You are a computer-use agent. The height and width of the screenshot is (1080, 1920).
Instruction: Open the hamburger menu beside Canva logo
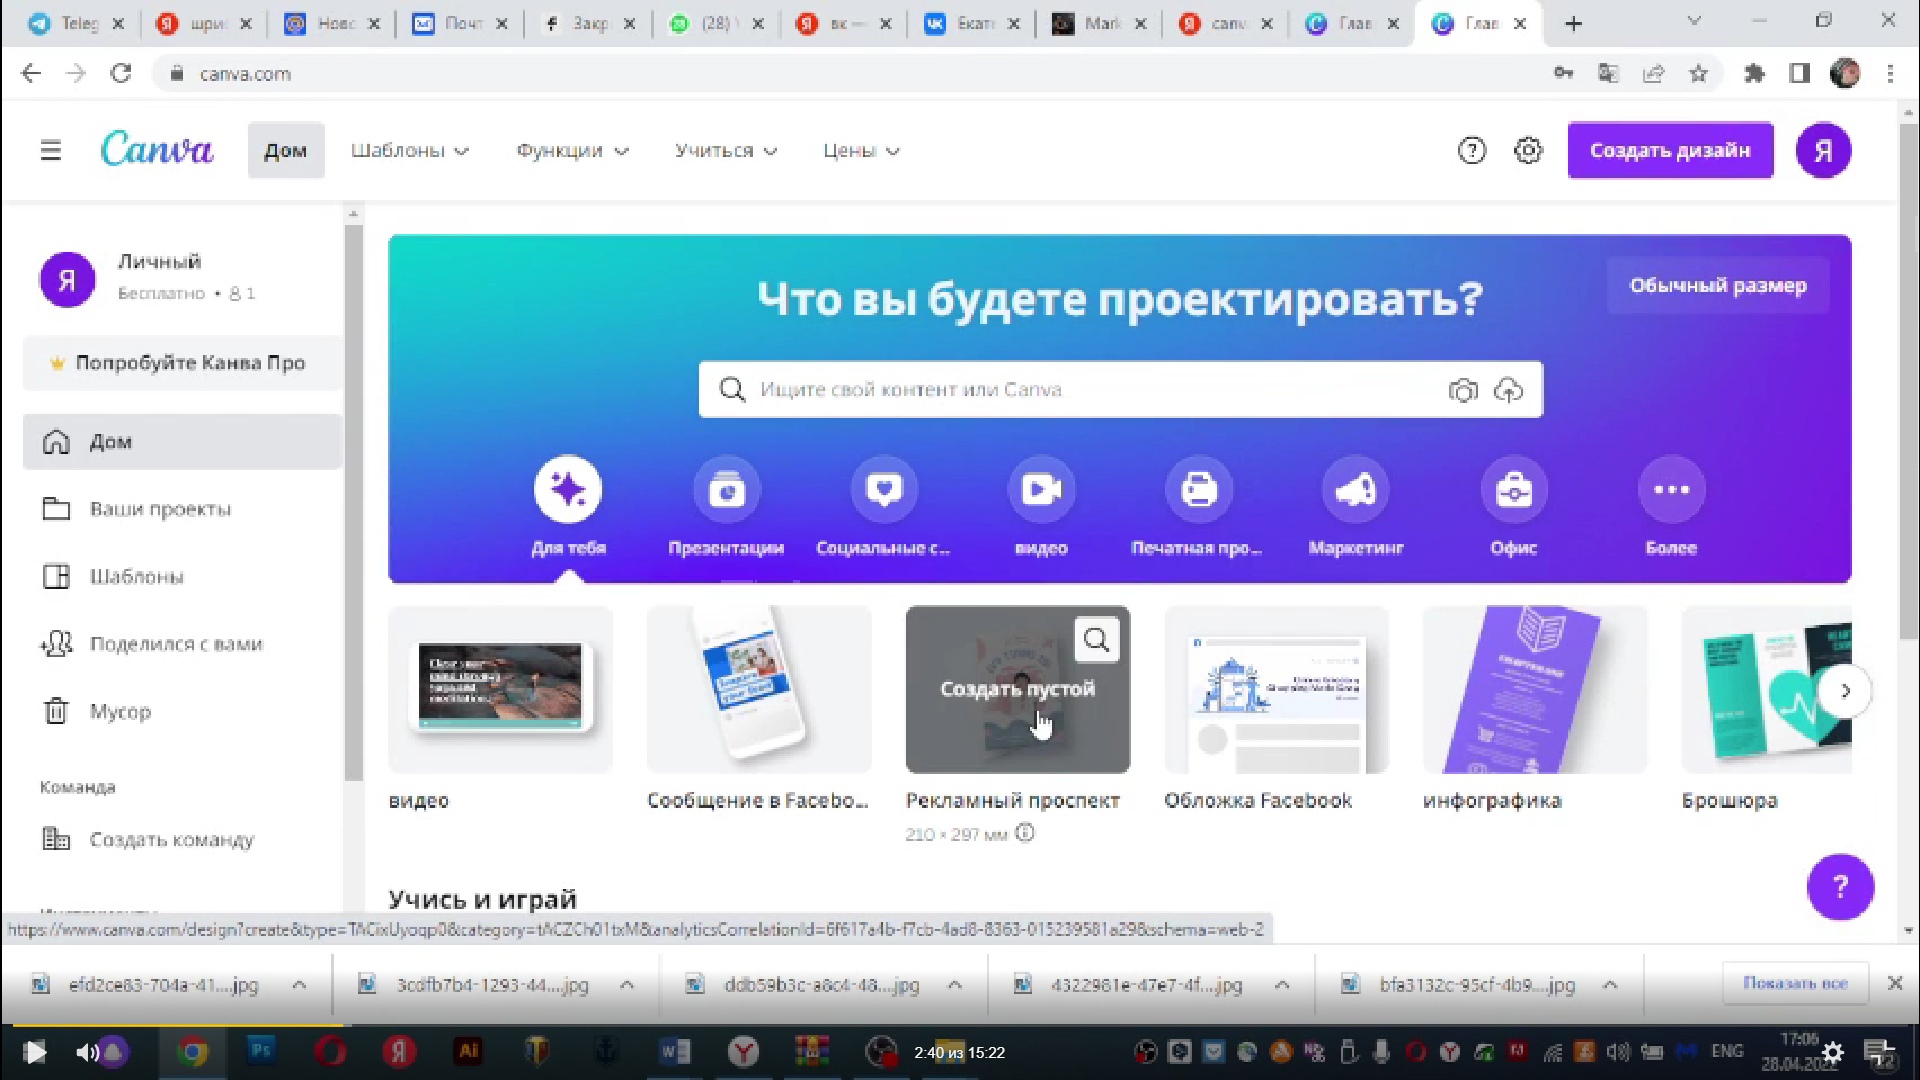point(51,151)
